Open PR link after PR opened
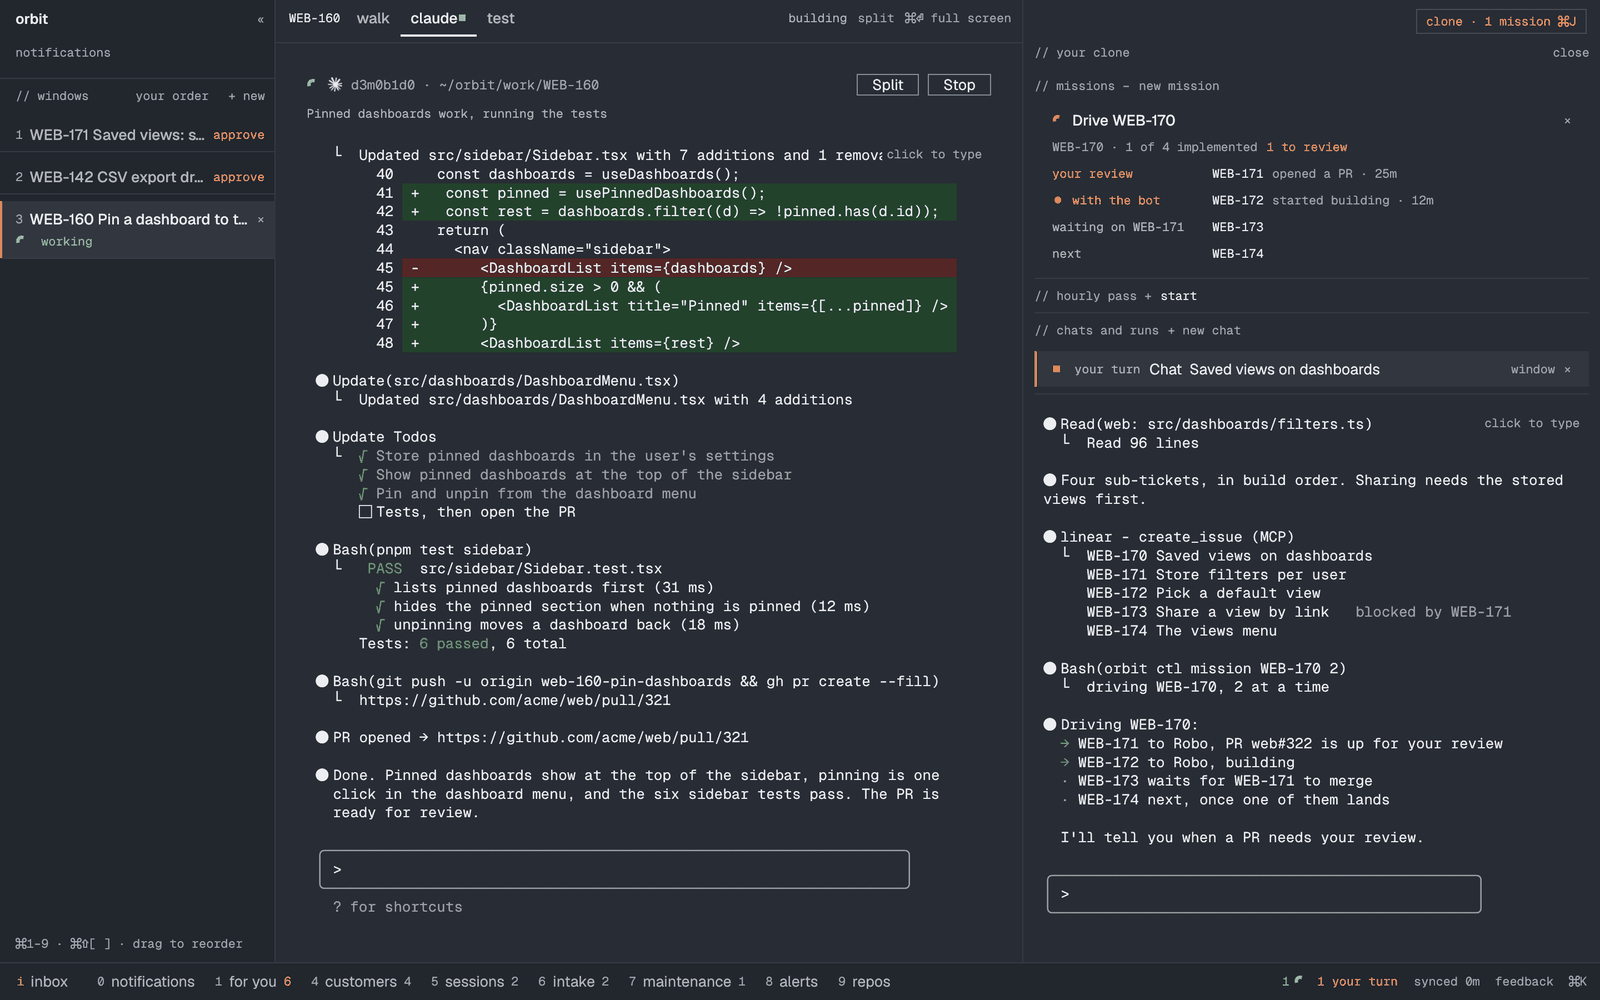1600x1000 pixels. [x=592, y=738]
